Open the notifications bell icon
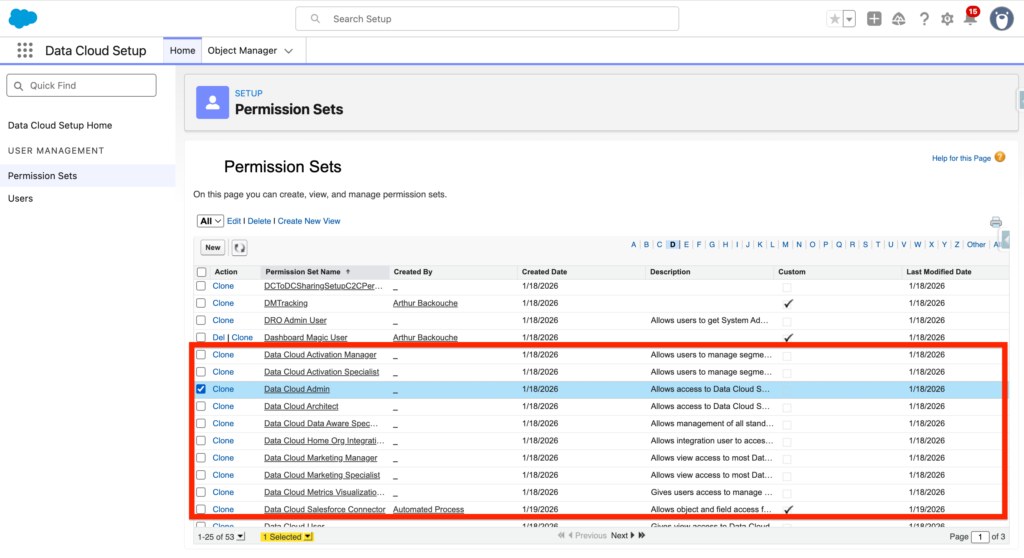The width and height of the screenshot is (1024, 558). click(x=969, y=19)
